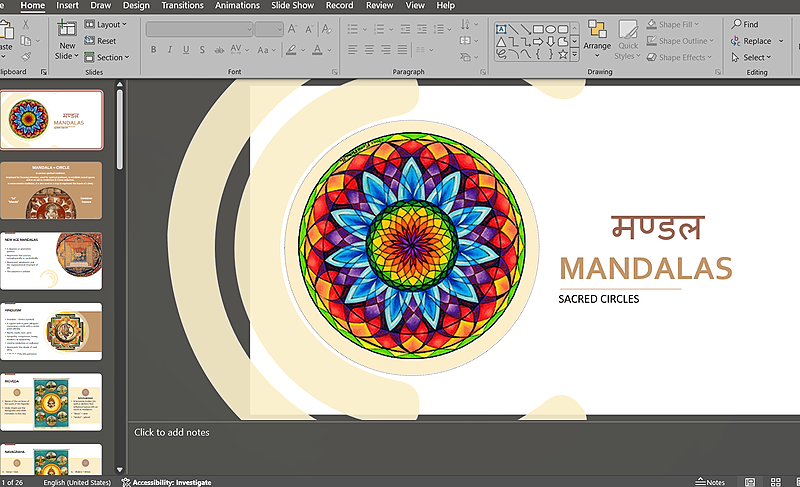This screenshot has width=800, height=487.
Task: Switch to the Design tab
Action: coord(136,5)
